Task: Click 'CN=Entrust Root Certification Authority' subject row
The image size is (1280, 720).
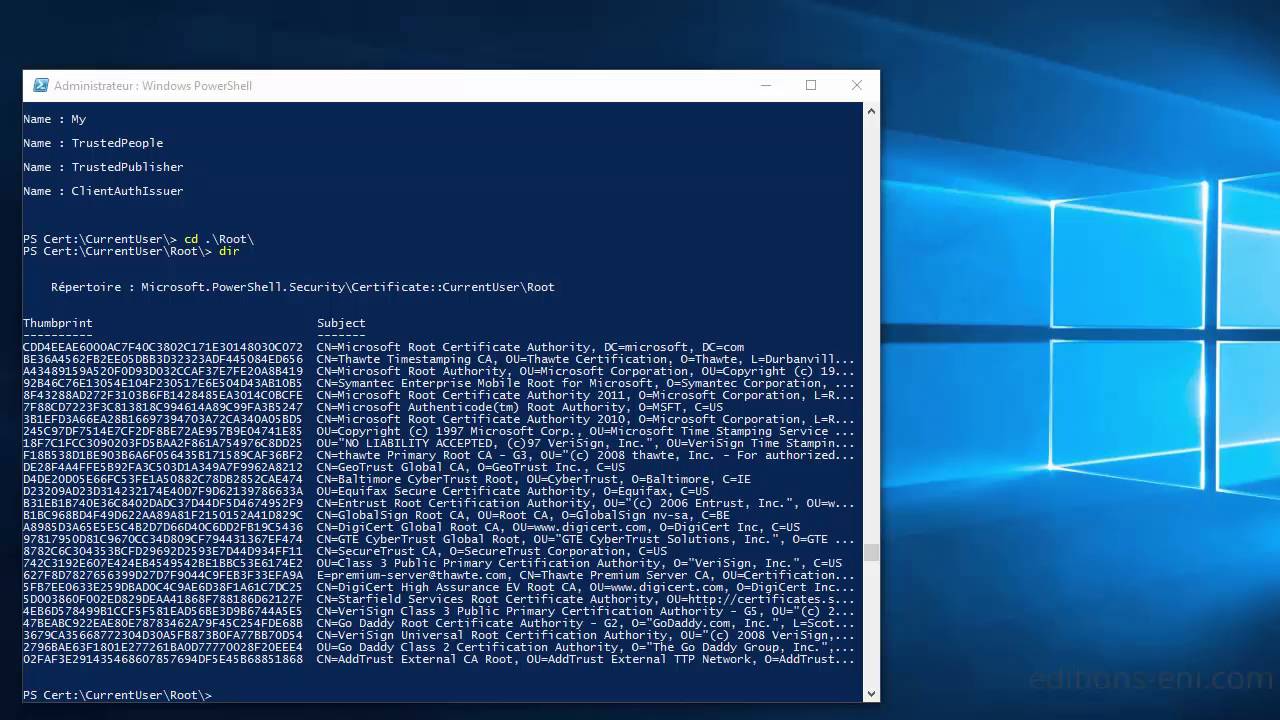Action: (586, 503)
